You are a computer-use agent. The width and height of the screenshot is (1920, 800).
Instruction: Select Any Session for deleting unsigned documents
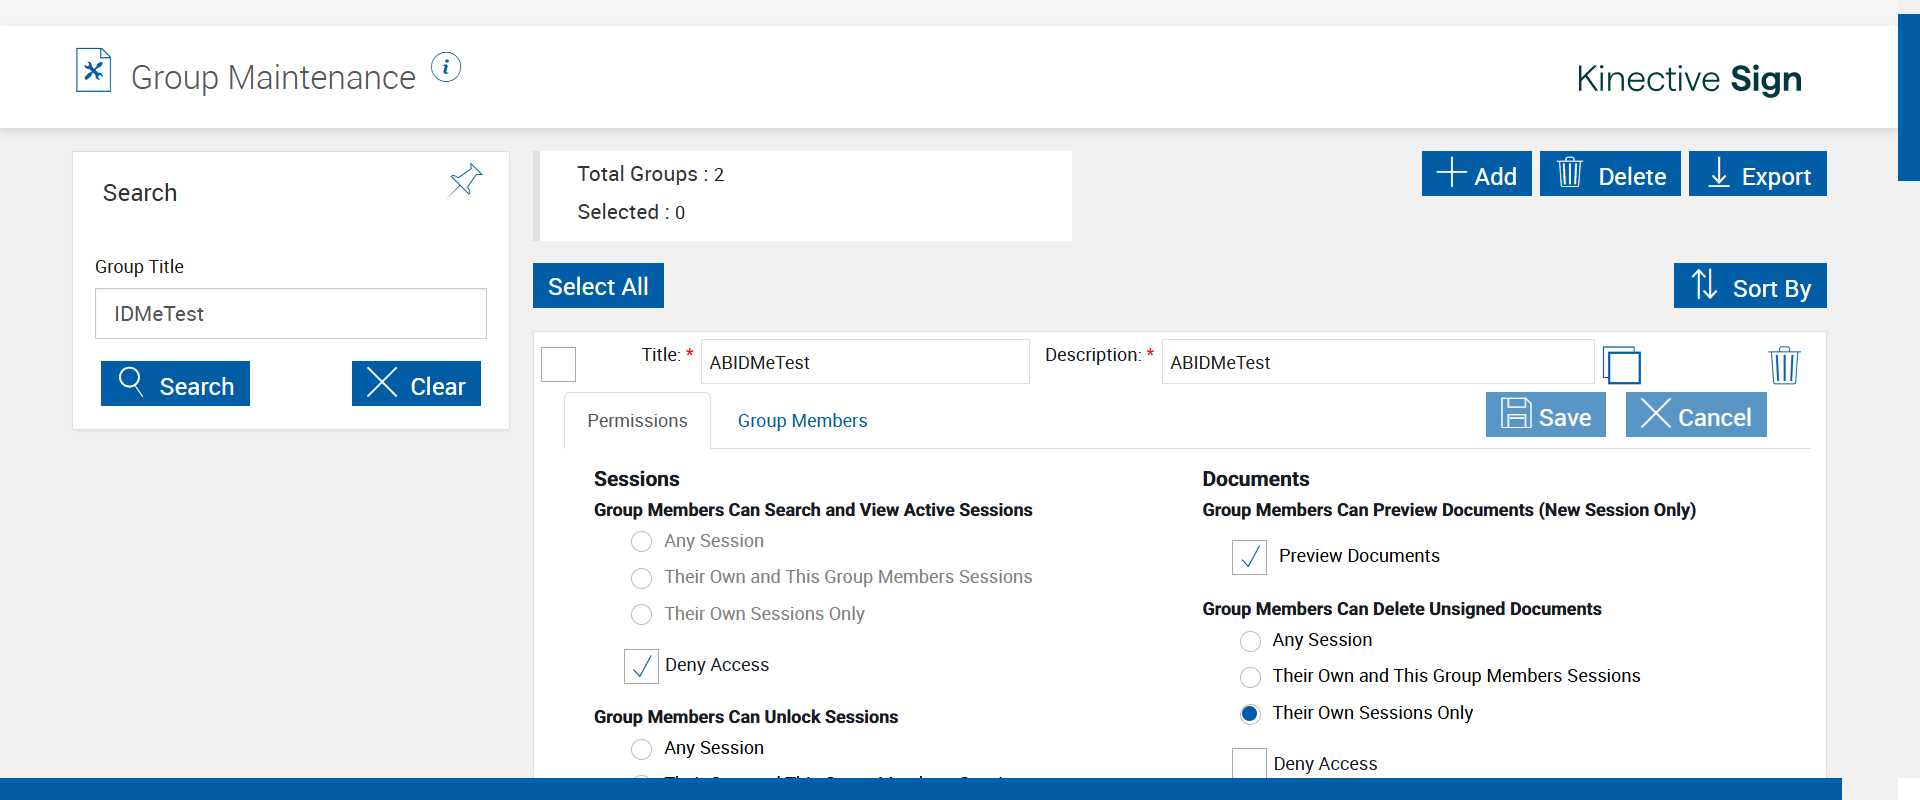coord(1250,641)
